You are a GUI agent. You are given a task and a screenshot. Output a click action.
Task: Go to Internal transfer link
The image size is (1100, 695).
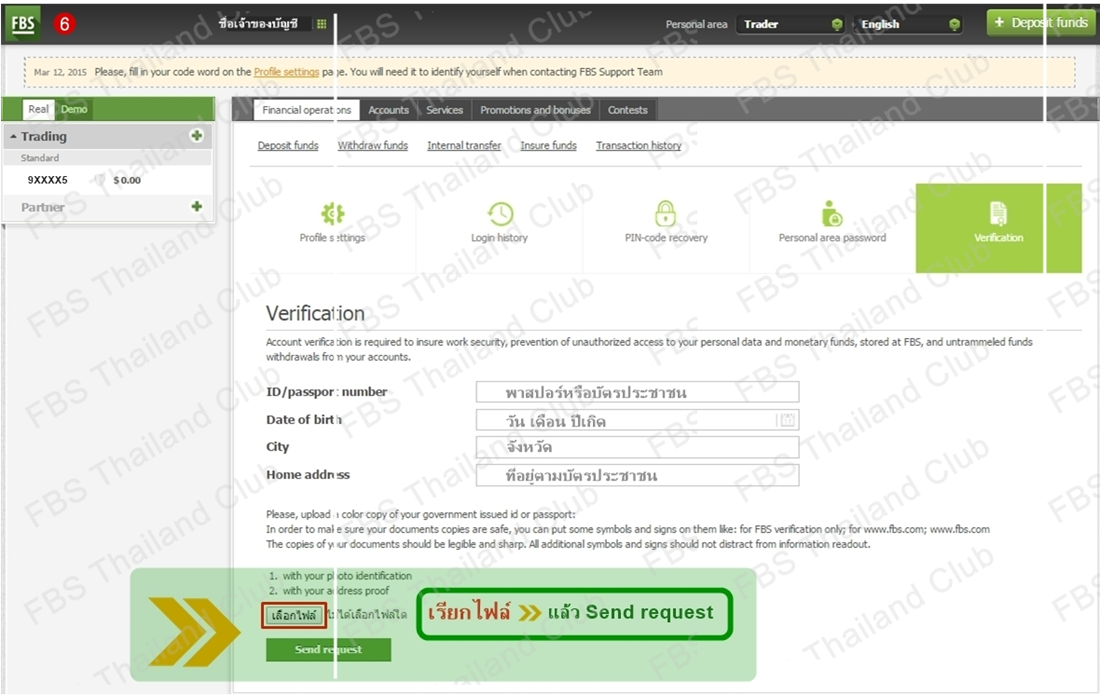(x=464, y=145)
